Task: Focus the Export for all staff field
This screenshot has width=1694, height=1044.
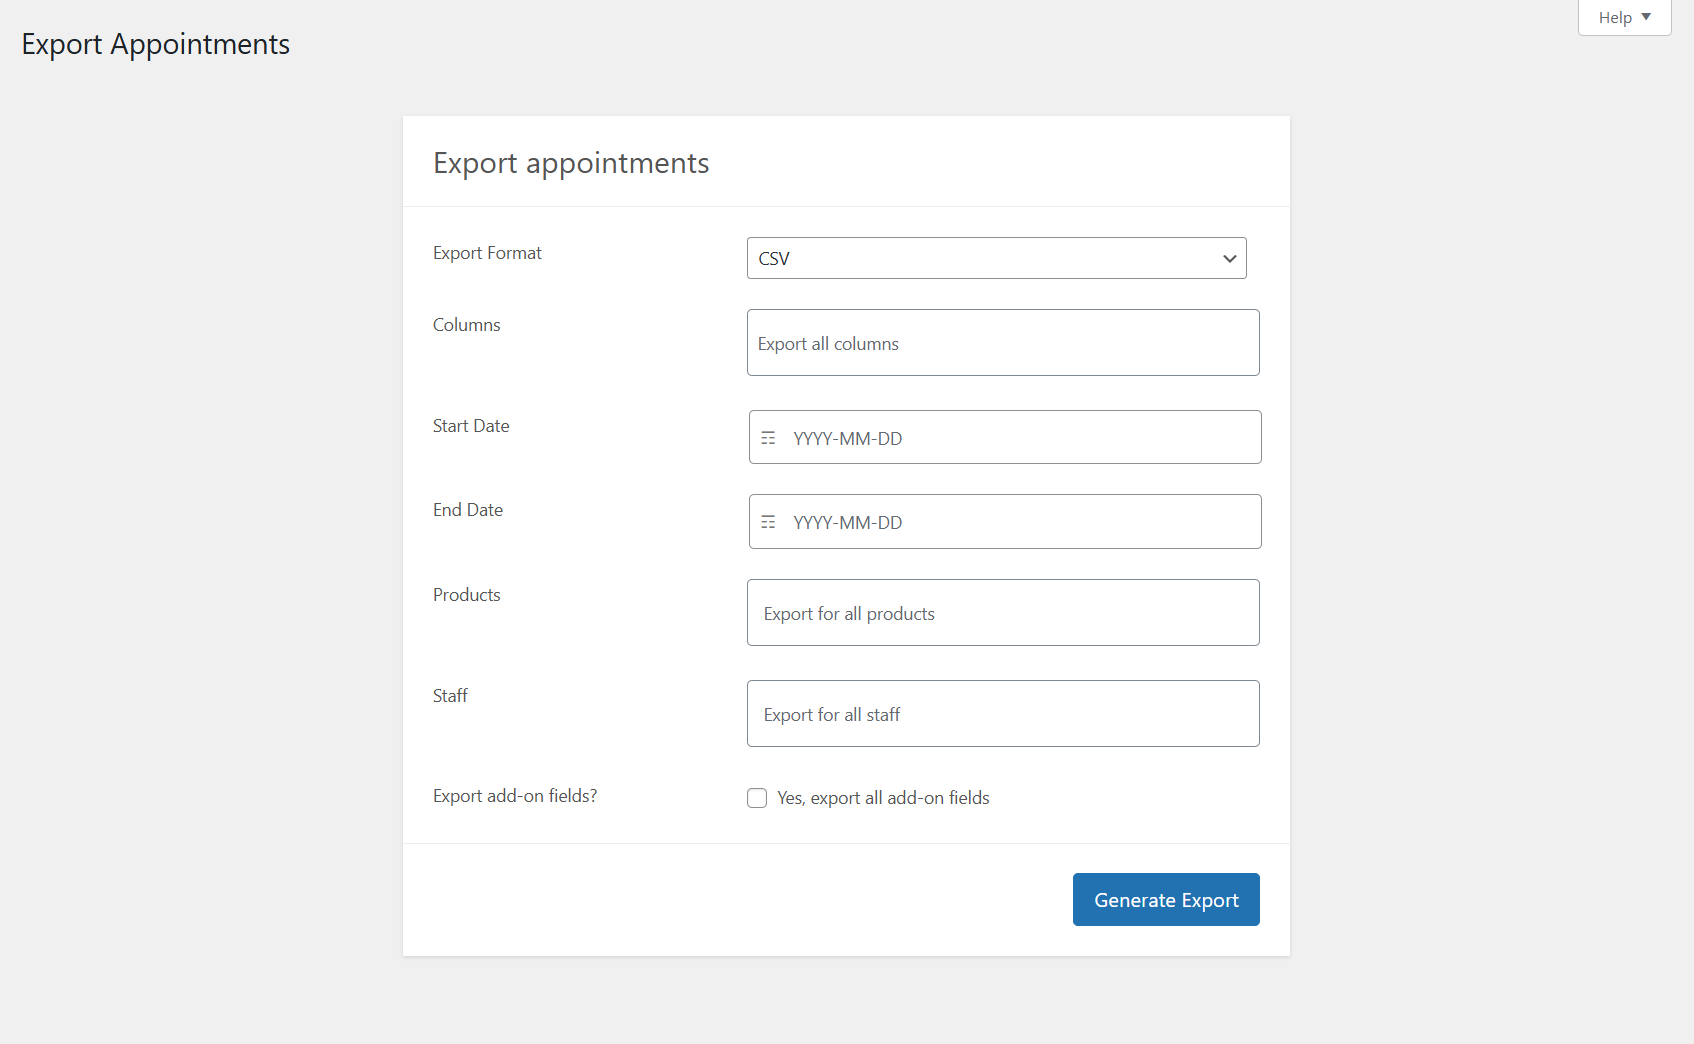Action: pyautogui.click(x=1002, y=713)
